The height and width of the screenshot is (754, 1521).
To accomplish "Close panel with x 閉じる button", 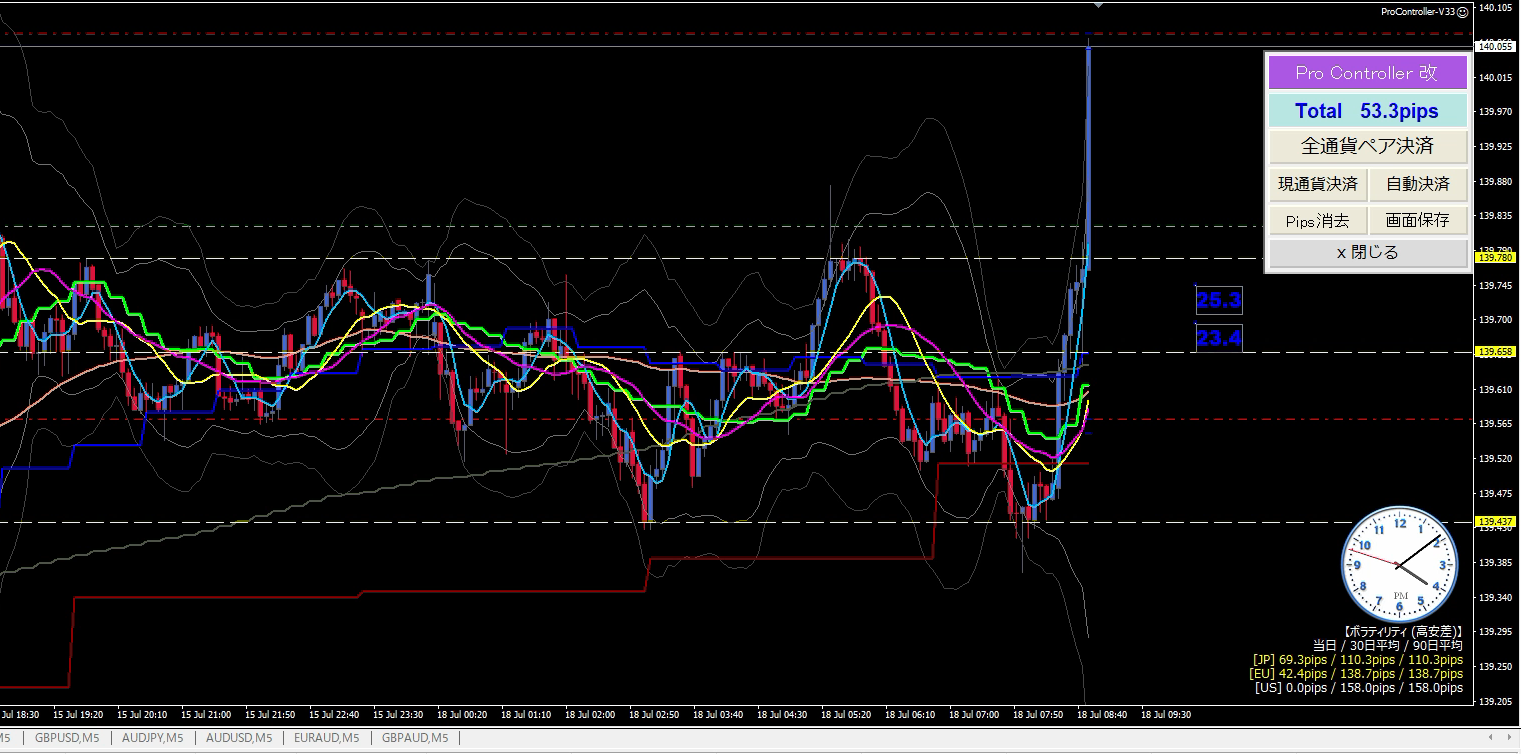I will (1368, 253).
